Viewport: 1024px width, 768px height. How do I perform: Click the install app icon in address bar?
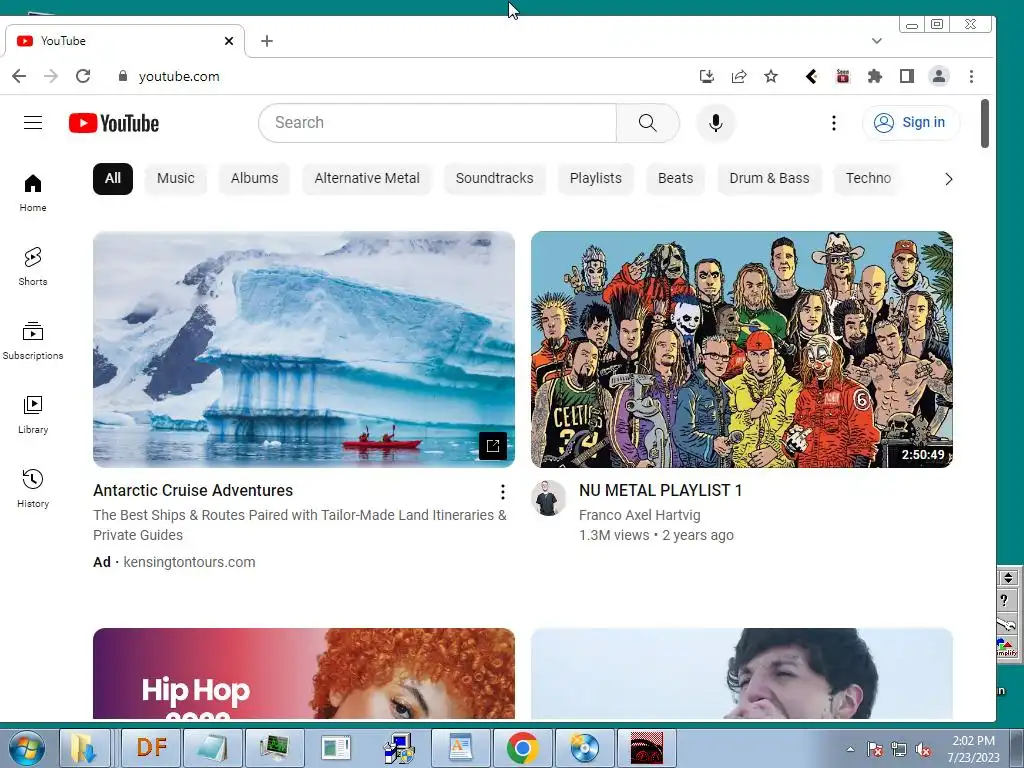tap(707, 76)
